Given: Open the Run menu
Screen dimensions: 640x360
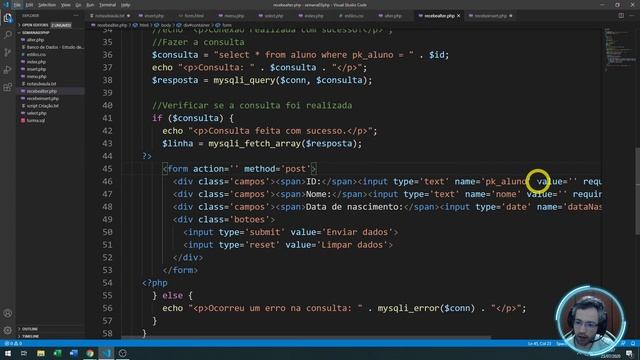Looking at the screenshot, I should (x=90, y=5).
